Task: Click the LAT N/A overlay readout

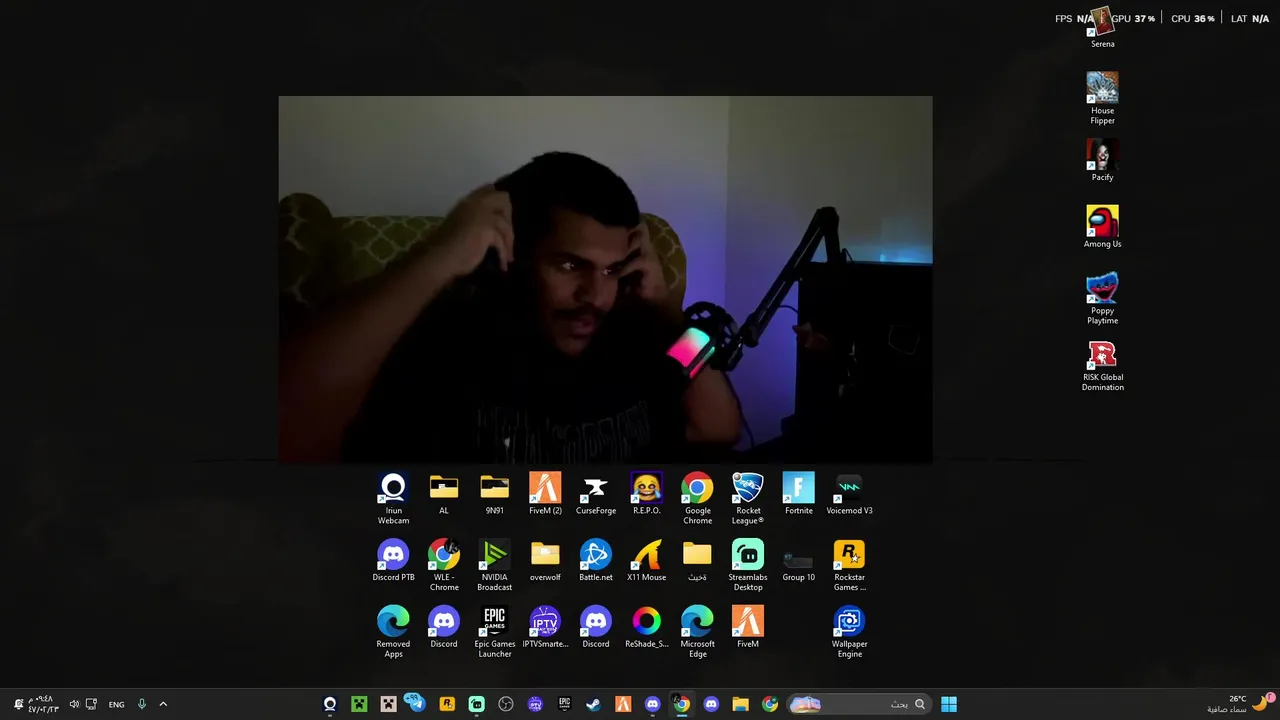Action: tap(1250, 19)
